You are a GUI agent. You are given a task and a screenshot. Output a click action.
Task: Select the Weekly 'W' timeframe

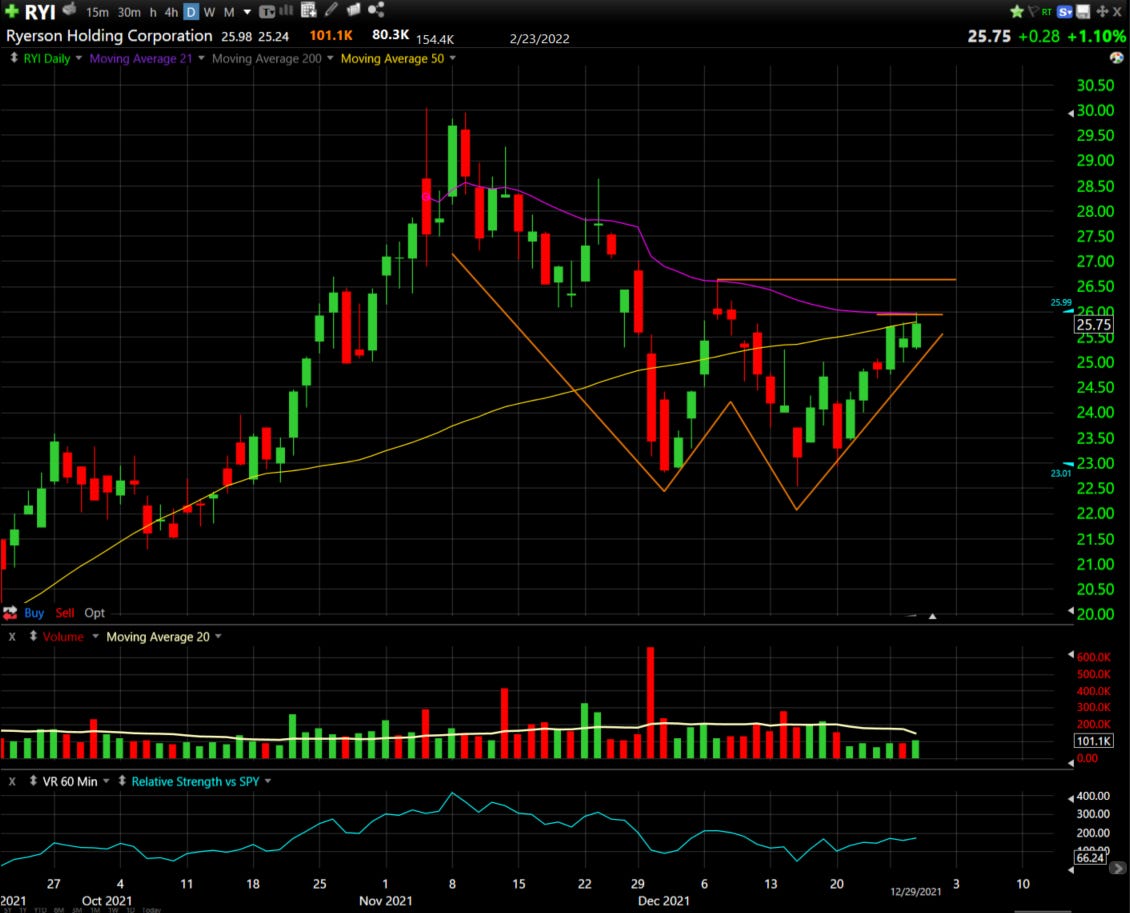209,12
